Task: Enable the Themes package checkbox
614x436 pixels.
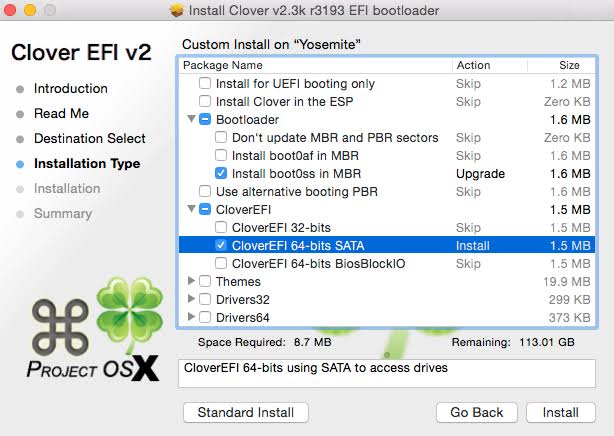Action: click(x=205, y=282)
